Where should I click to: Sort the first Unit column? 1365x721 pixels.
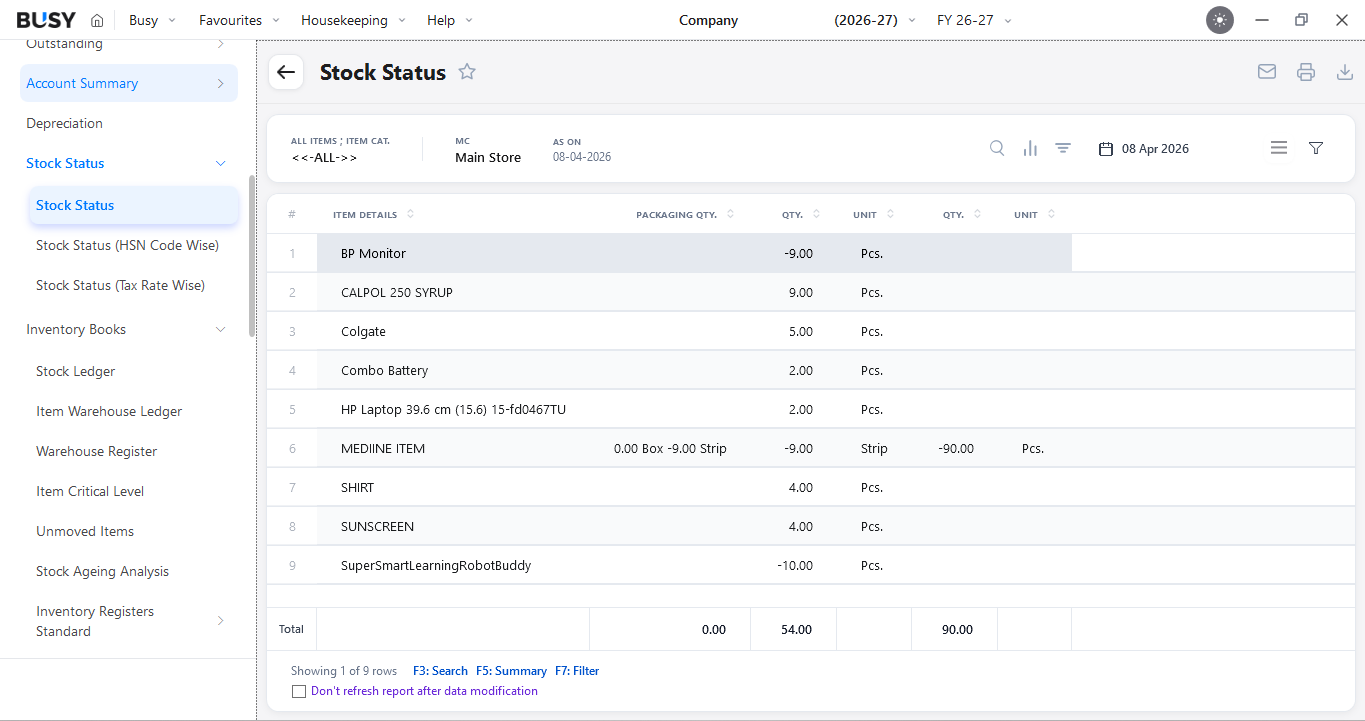click(x=890, y=214)
